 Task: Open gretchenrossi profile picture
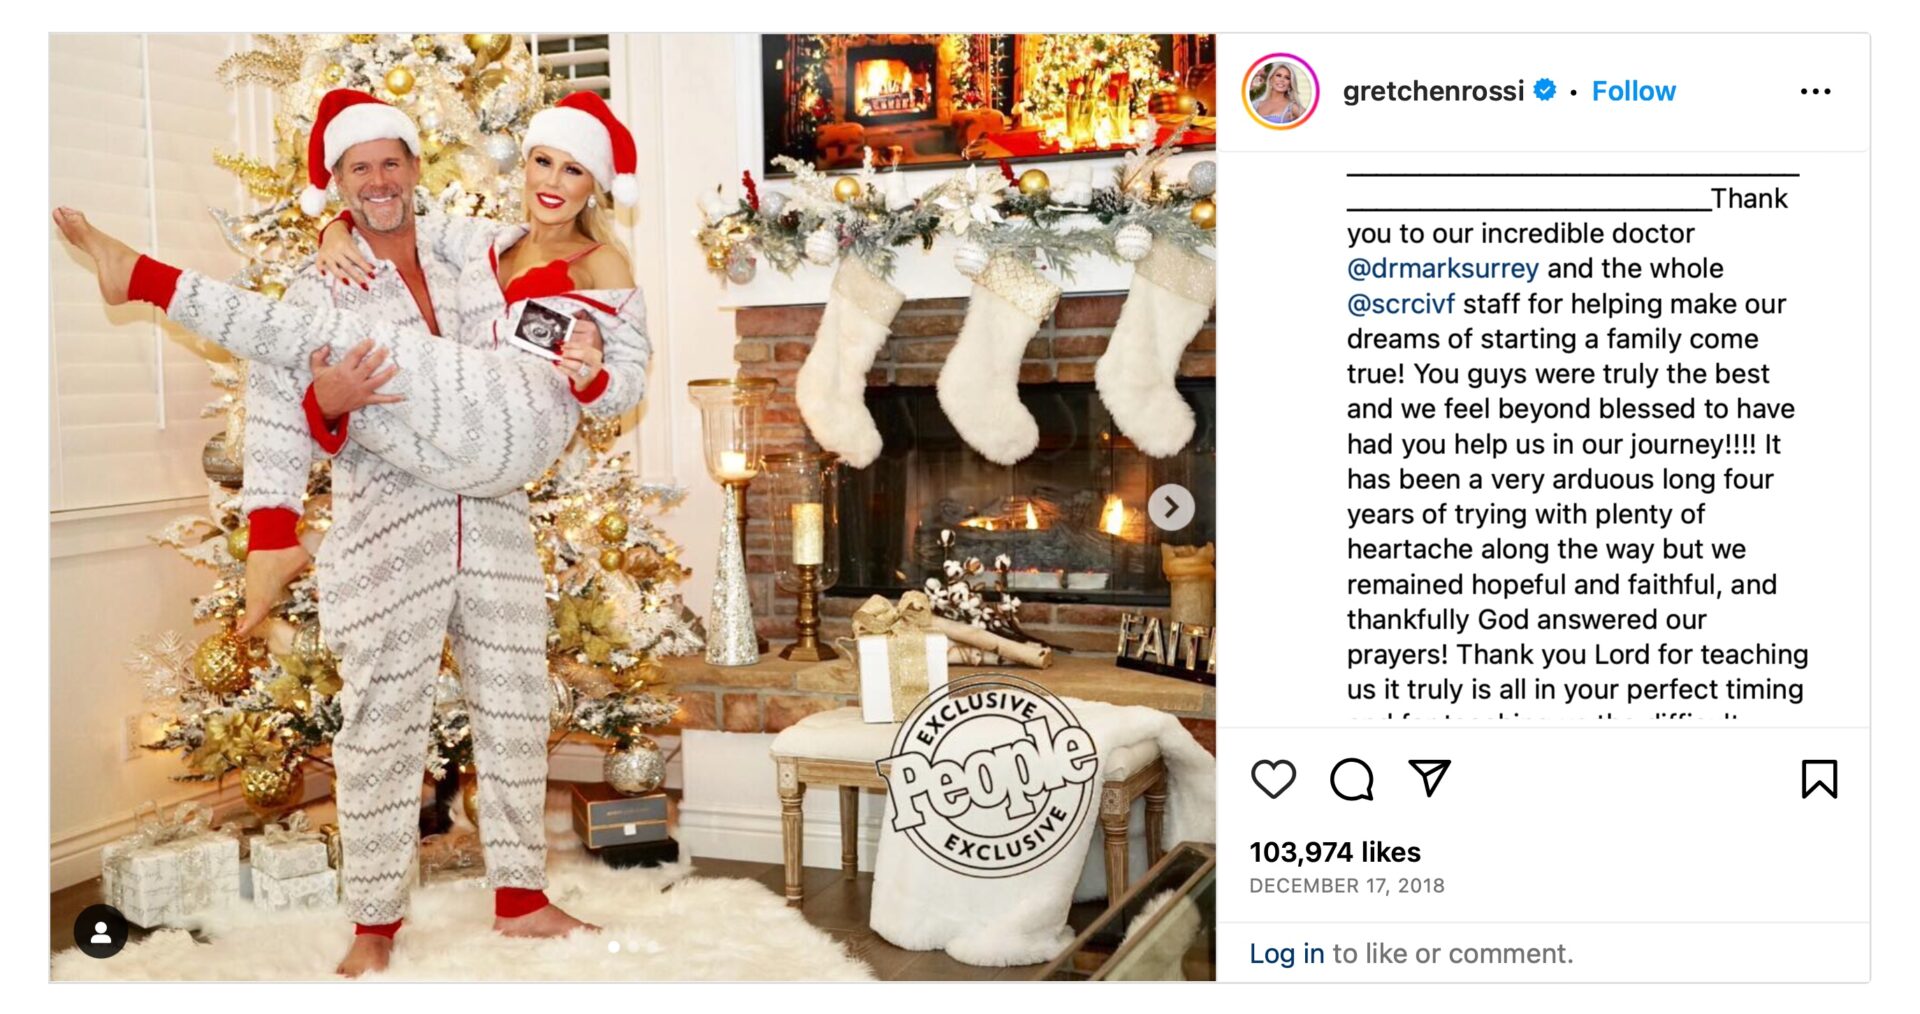1280,91
